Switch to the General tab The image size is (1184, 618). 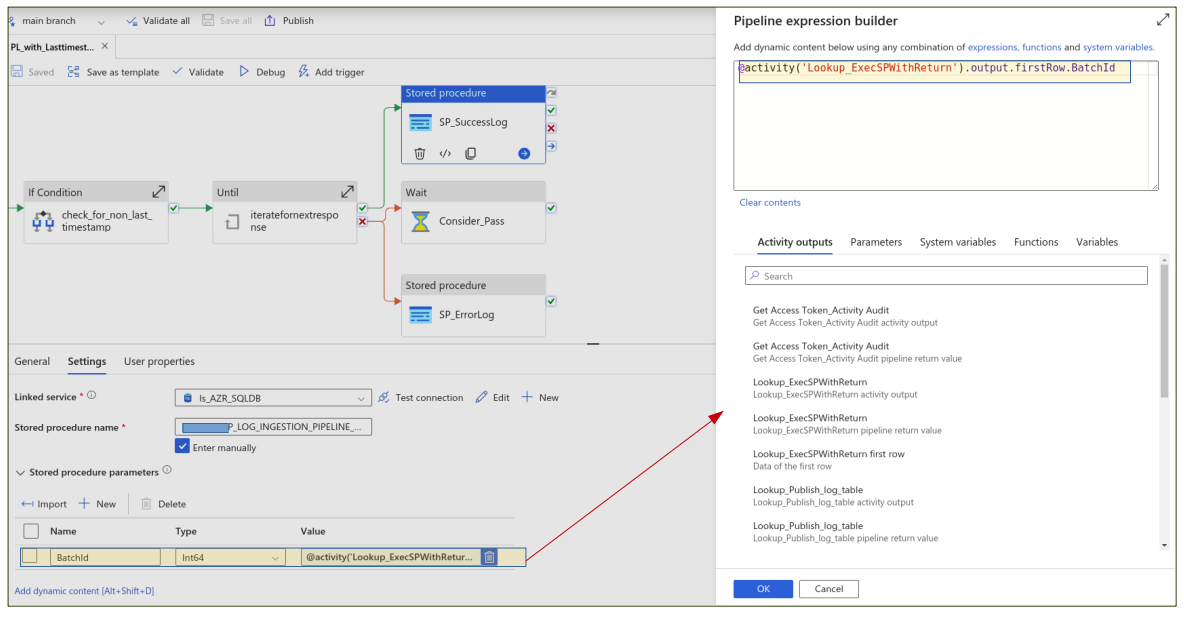pyautogui.click(x=32, y=361)
